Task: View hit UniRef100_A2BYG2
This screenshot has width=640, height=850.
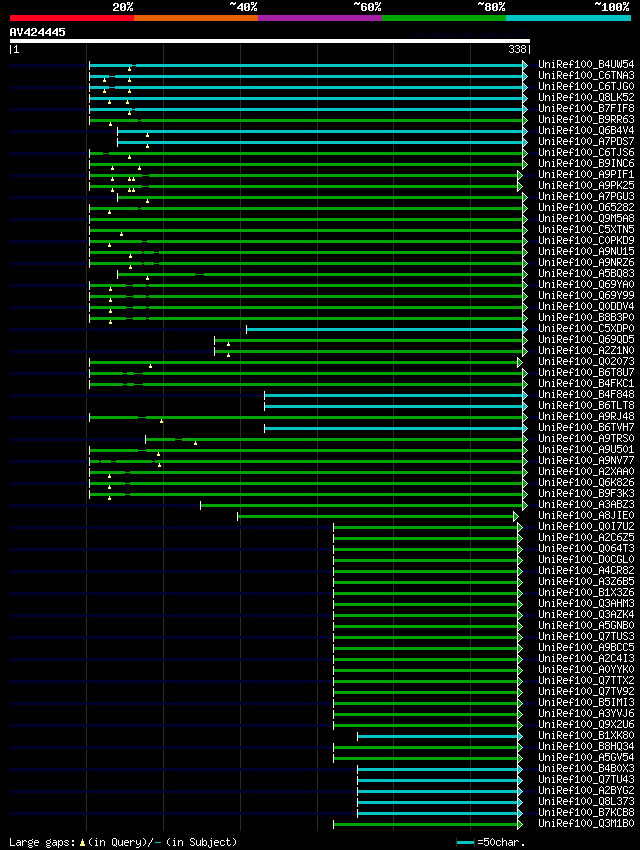Action: pyautogui.click(x=586, y=790)
